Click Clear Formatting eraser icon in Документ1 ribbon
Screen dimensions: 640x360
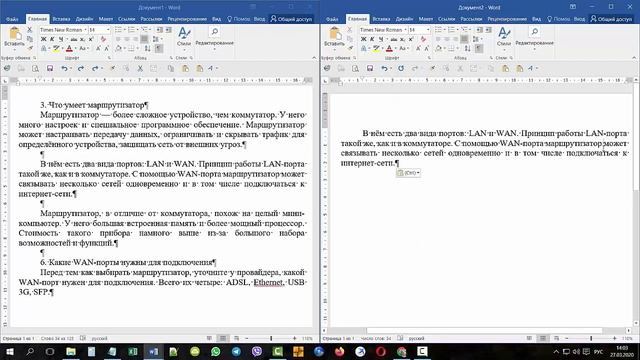click(x=103, y=39)
